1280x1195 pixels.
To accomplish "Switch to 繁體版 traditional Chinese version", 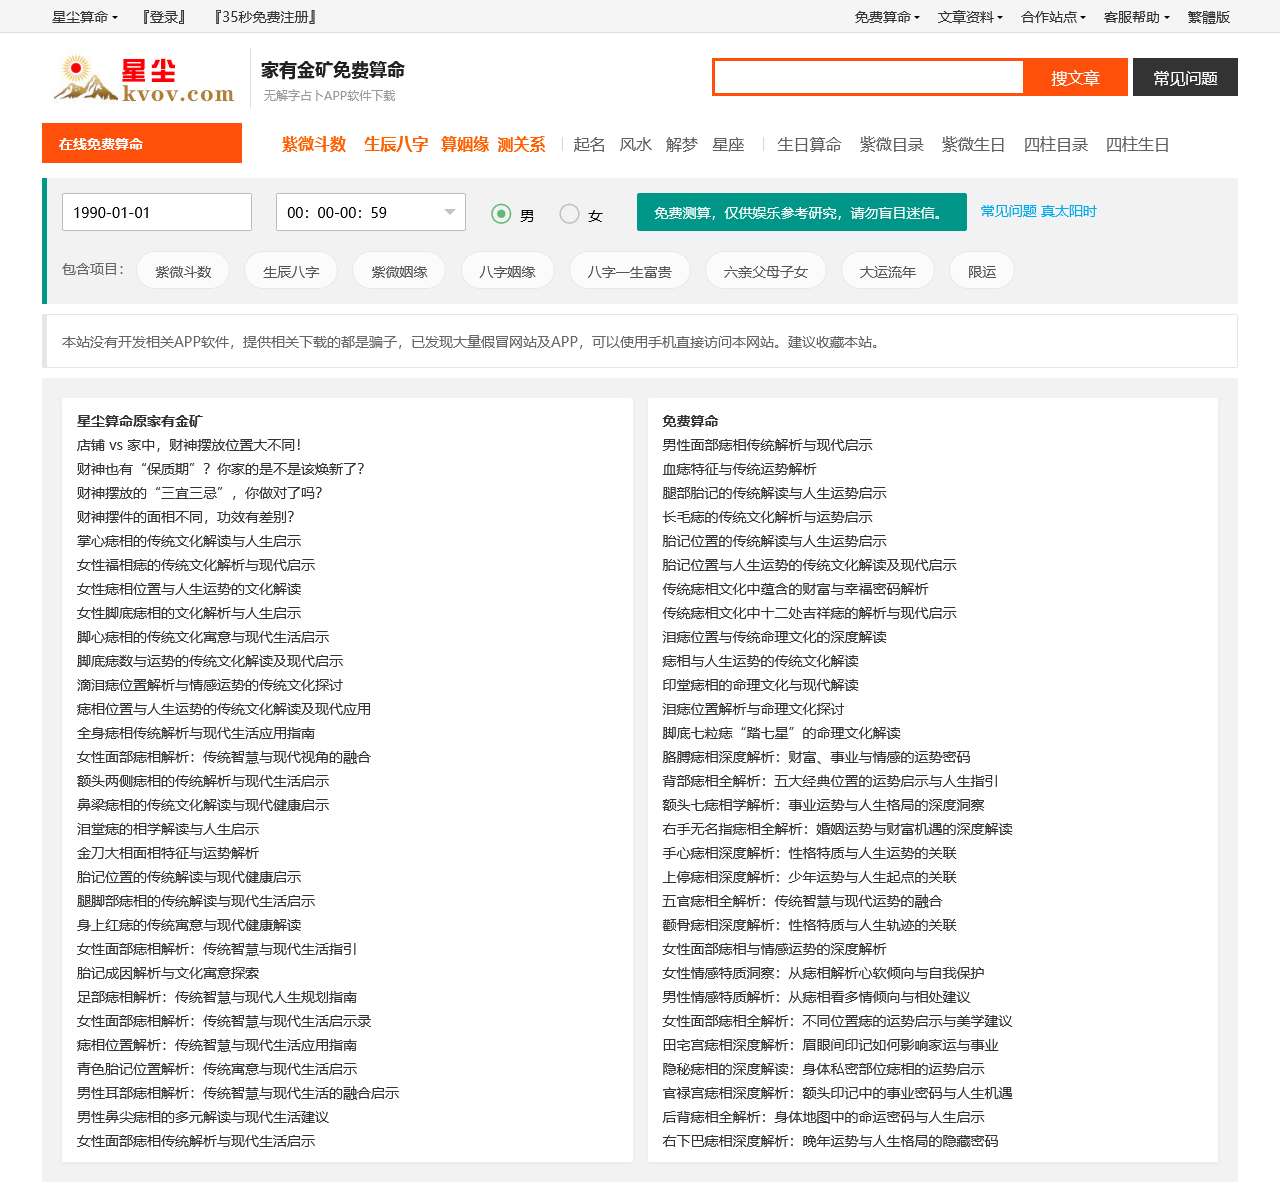I will click(1208, 16).
